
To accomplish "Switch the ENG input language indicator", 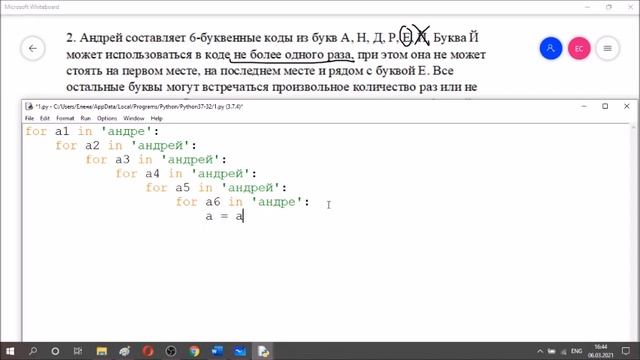I will 576,351.
